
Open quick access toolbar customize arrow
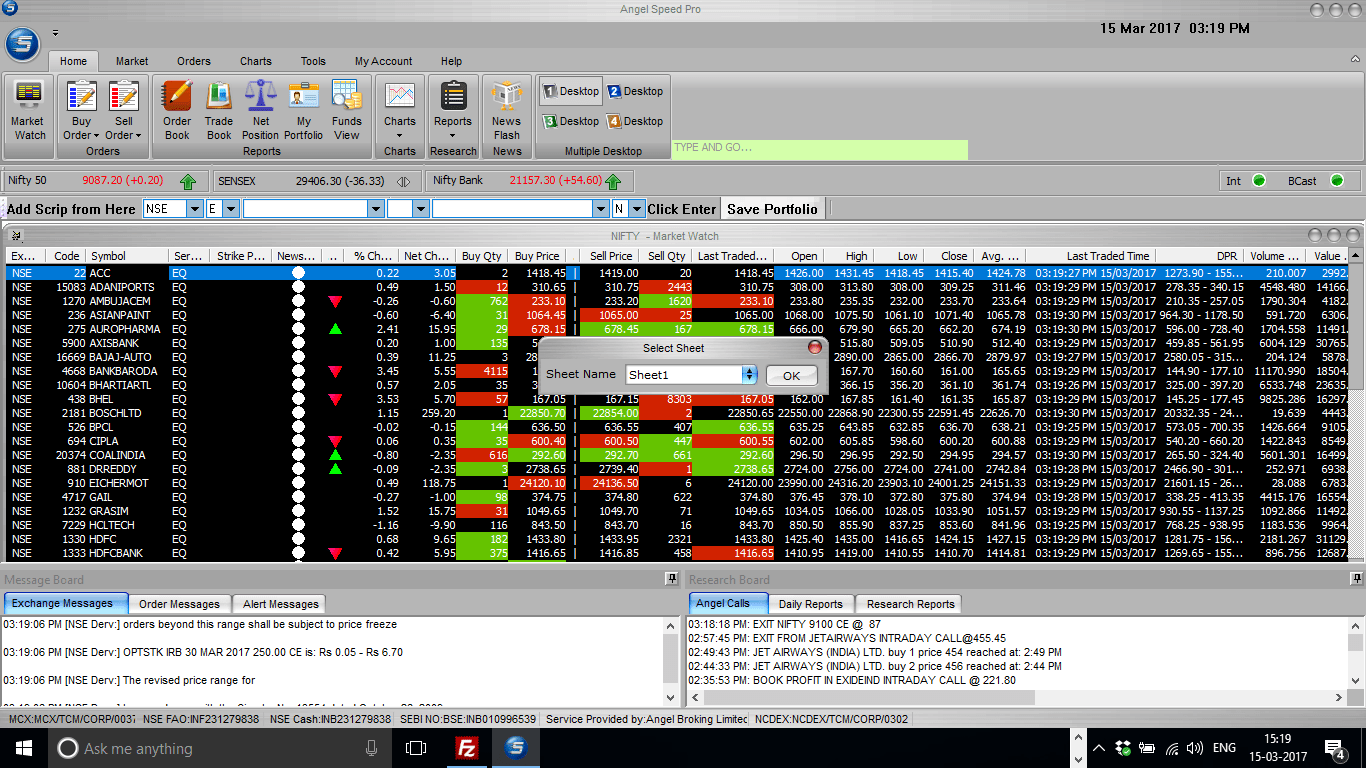pyautogui.click(x=55, y=33)
